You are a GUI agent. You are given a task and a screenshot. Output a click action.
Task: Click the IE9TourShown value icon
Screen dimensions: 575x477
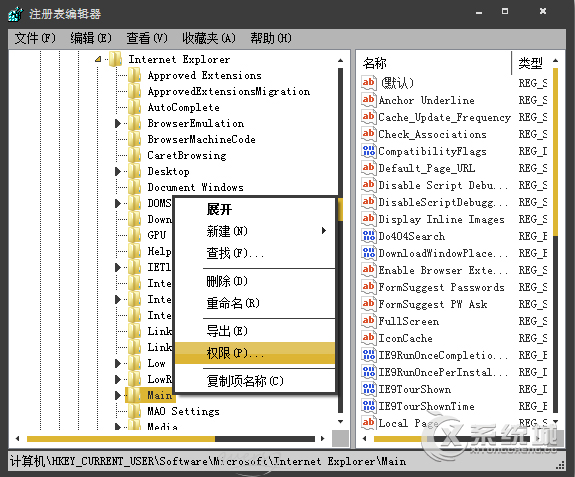point(369,389)
